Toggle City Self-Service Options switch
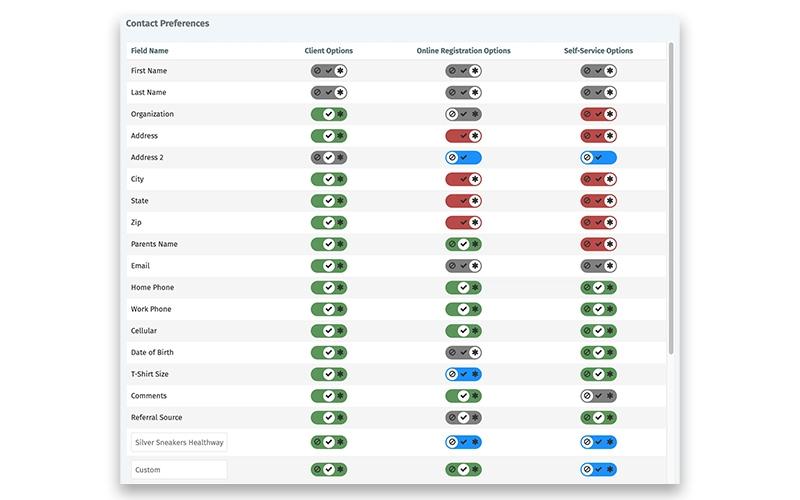This screenshot has height=500, width=800. click(598, 179)
